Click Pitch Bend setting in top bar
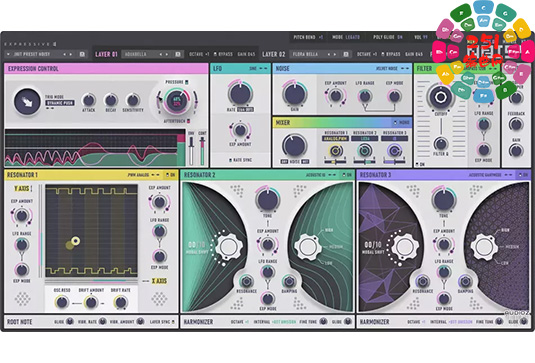The image size is (535, 363). coord(308,37)
